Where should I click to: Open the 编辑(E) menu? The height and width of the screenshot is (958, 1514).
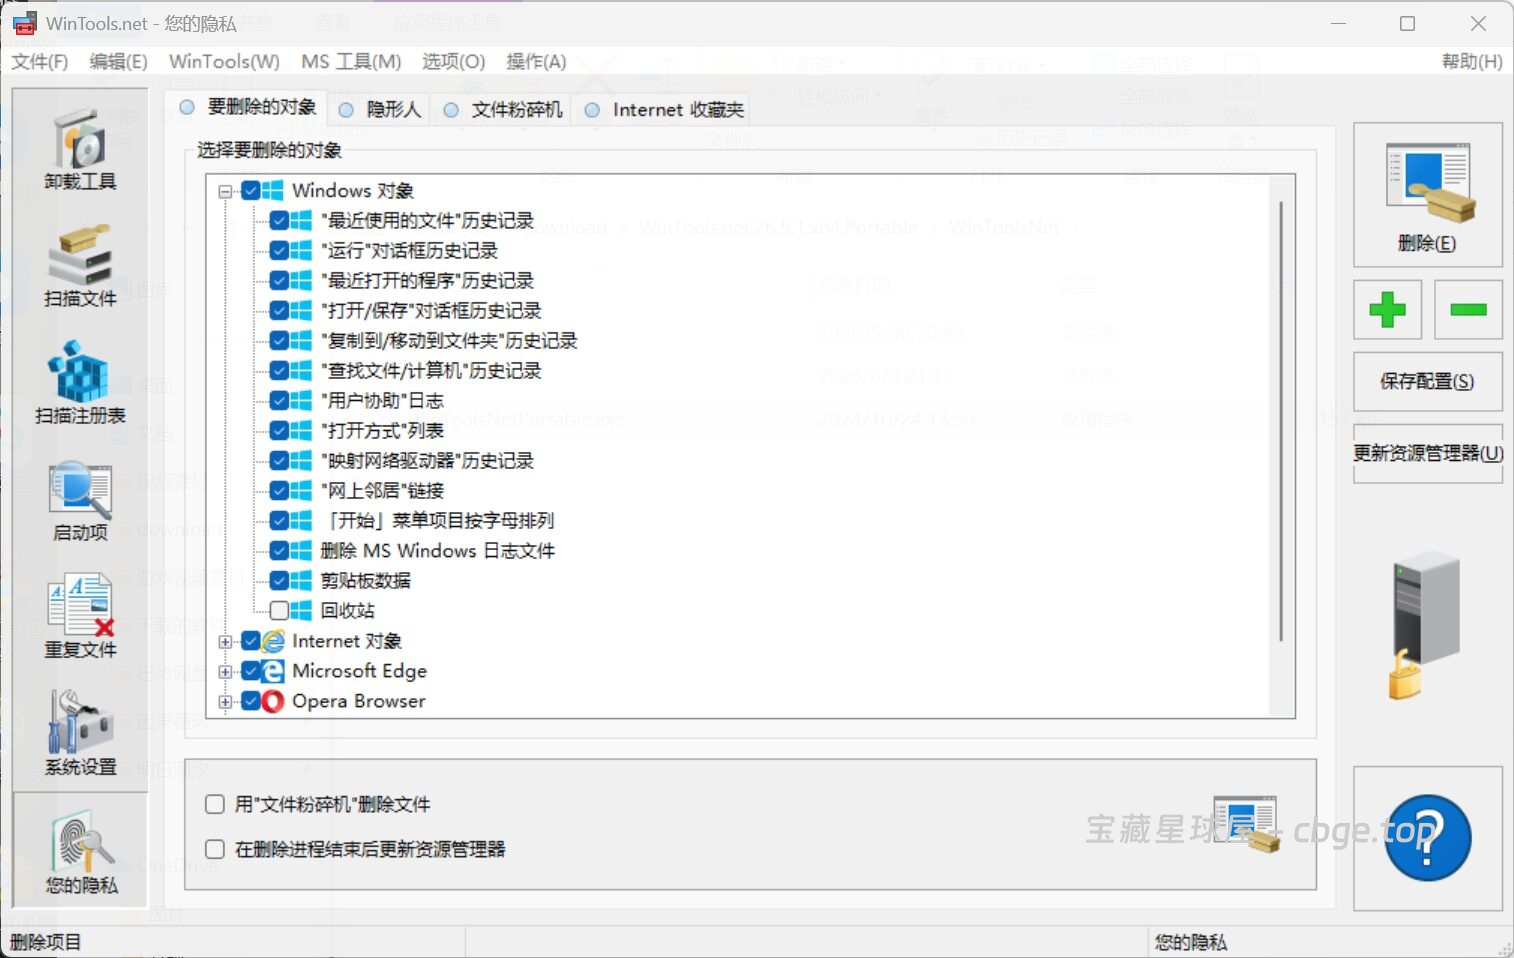click(x=118, y=62)
